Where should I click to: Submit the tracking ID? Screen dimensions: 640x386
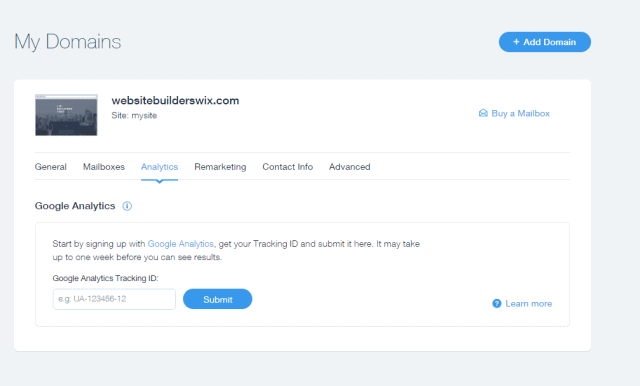(218, 299)
